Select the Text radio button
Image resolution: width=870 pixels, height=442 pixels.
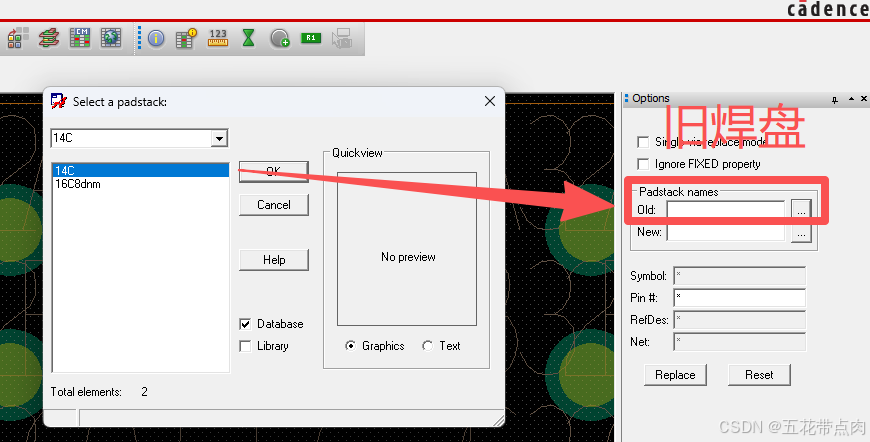tap(427, 346)
